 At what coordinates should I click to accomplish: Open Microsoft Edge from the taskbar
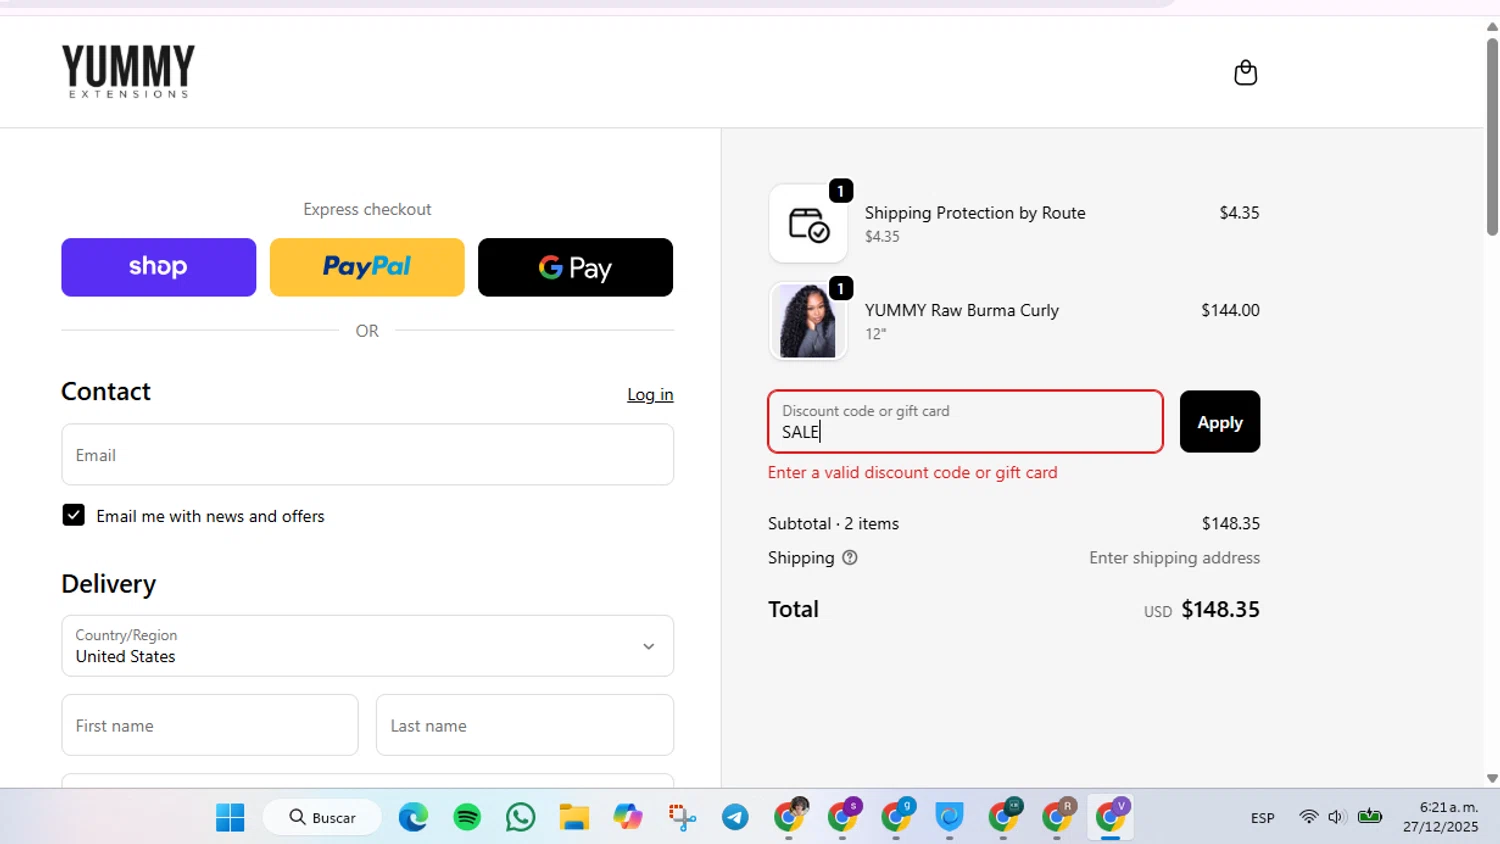[x=413, y=817]
